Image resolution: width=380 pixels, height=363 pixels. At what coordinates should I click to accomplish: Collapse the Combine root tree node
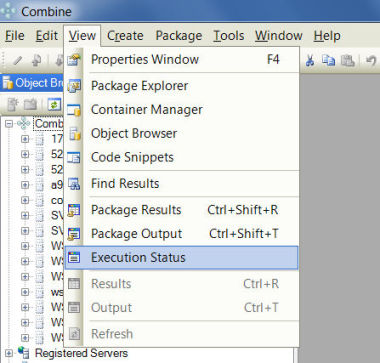[x=9, y=124]
